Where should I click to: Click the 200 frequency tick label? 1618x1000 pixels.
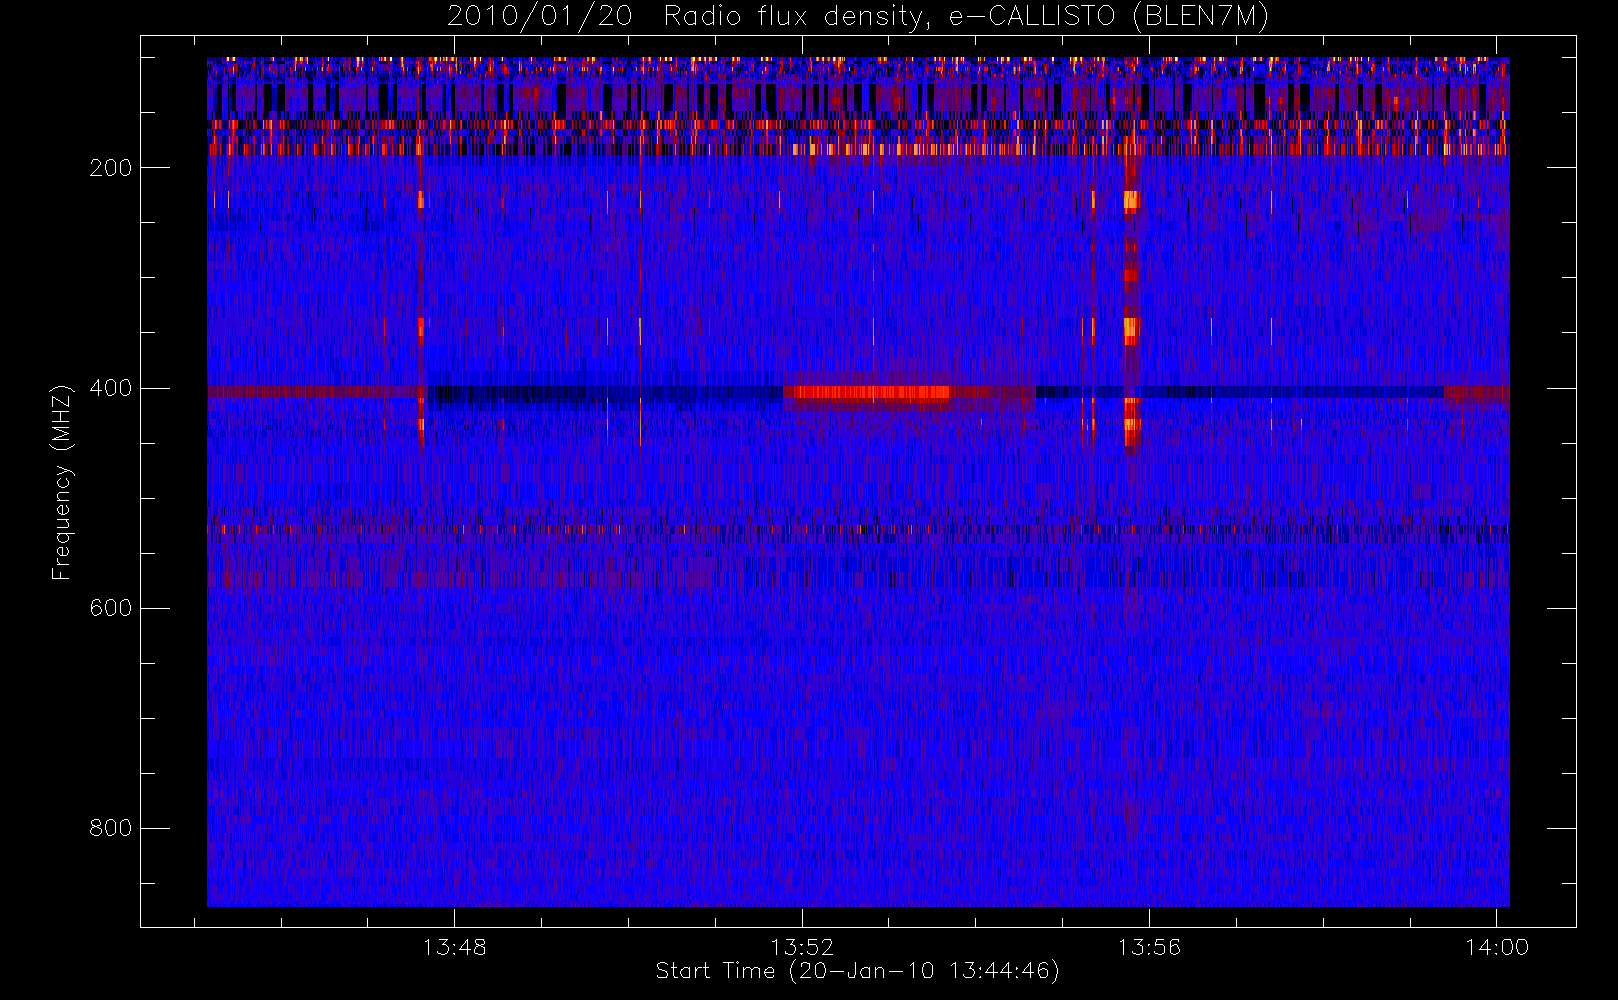(x=111, y=168)
